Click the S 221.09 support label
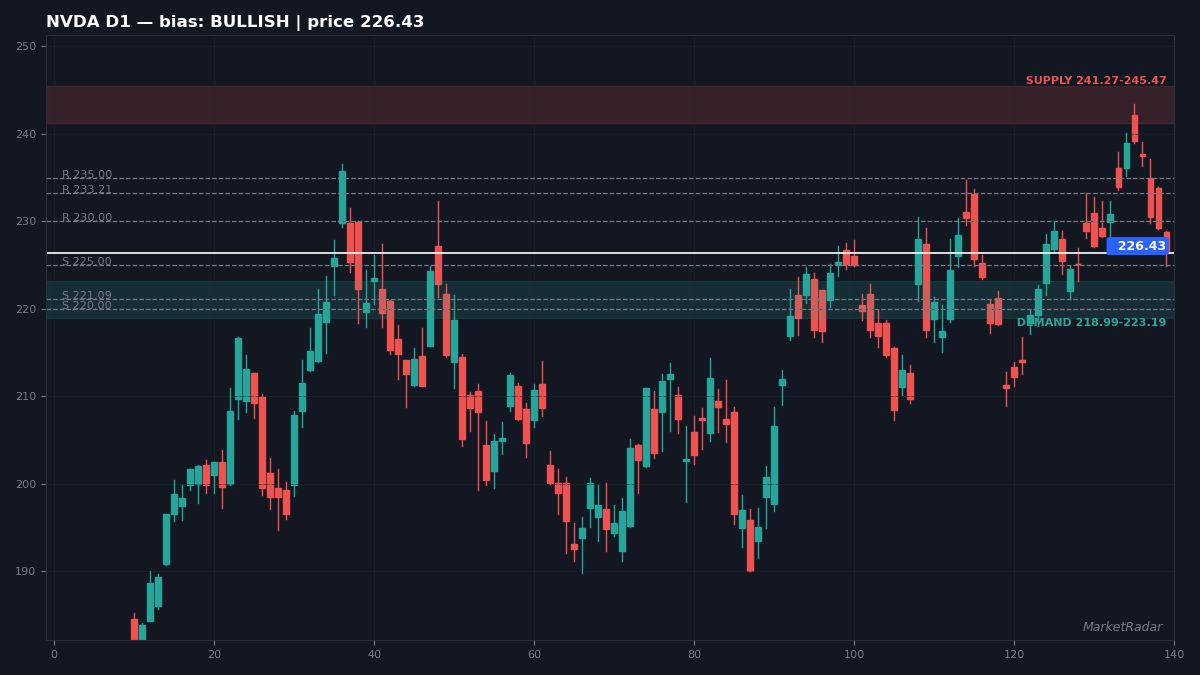Image resolution: width=1200 pixels, height=675 pixels. click(87, 296)
